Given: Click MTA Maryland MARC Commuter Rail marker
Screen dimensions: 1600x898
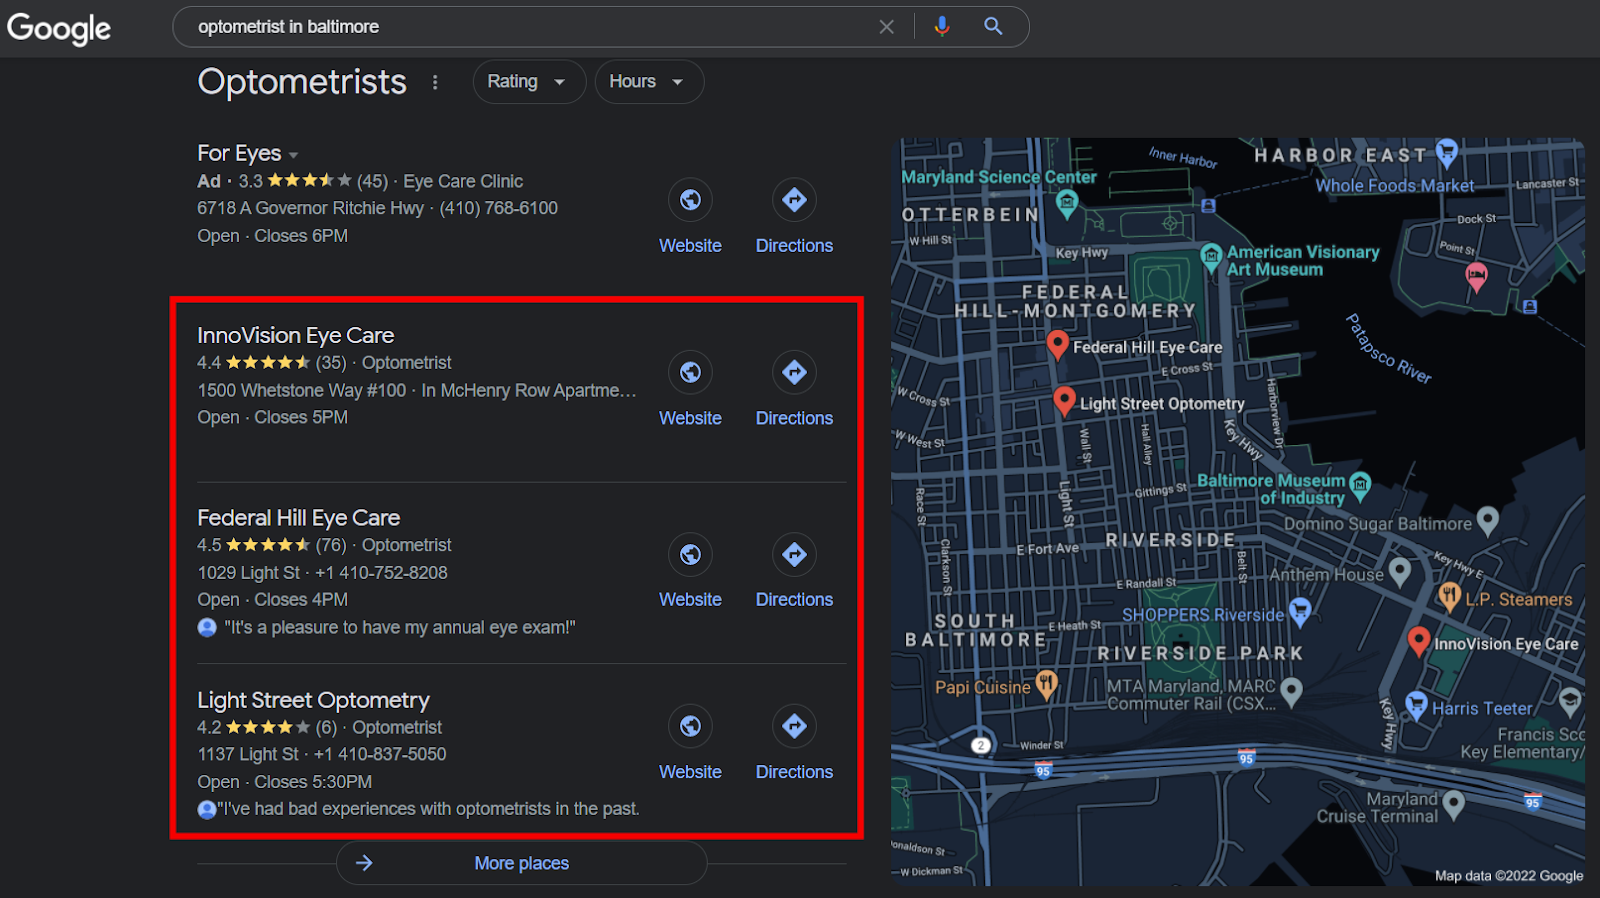Looking at the screenshot, I should pos(1292,690).
